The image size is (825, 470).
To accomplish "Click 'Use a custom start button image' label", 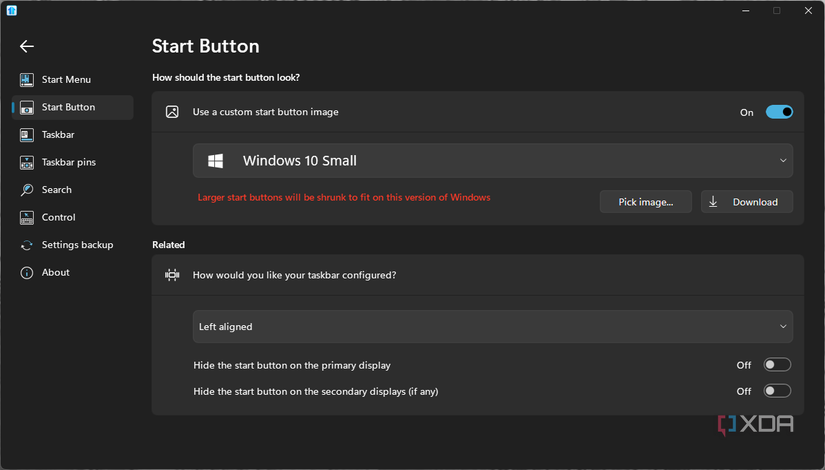I will pos(265,112).
